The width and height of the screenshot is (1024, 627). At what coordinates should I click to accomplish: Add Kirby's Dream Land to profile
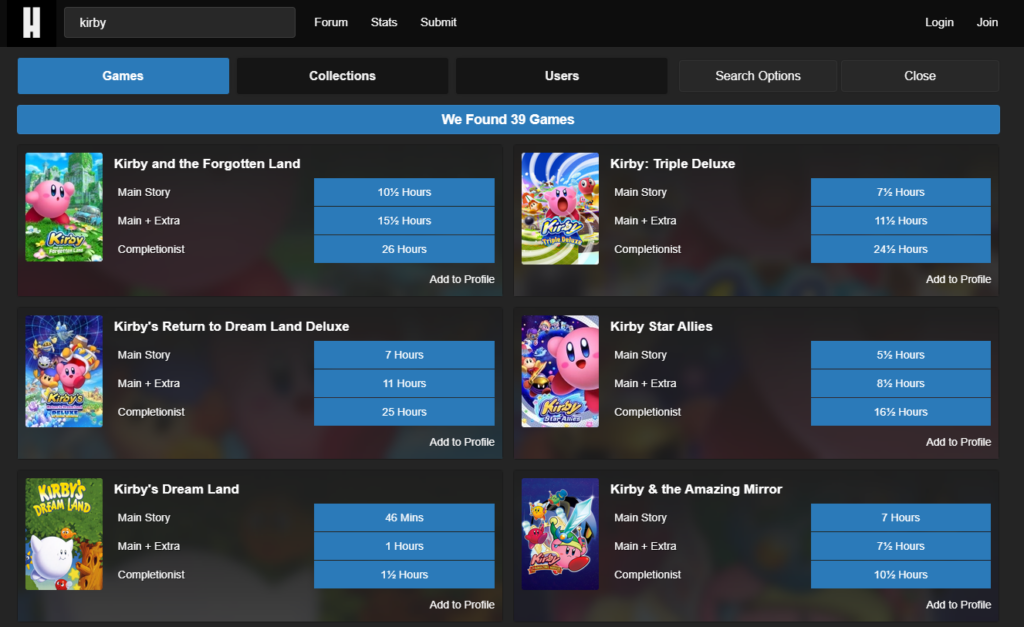coord(462,605)
